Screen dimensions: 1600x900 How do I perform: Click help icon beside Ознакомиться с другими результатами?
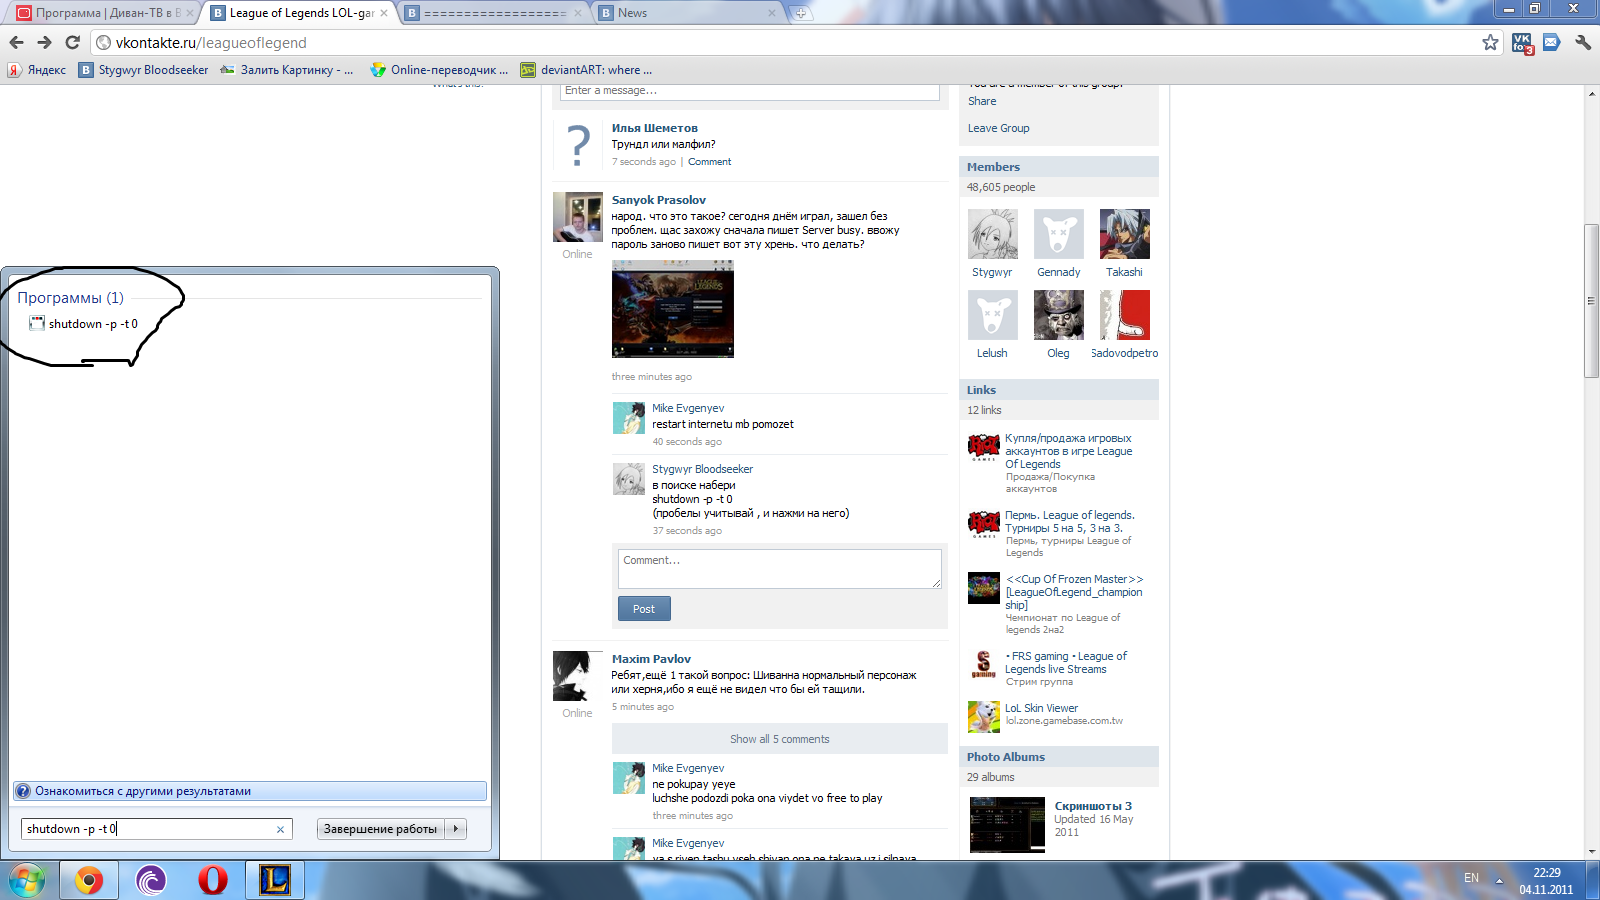tap(23, 791)
